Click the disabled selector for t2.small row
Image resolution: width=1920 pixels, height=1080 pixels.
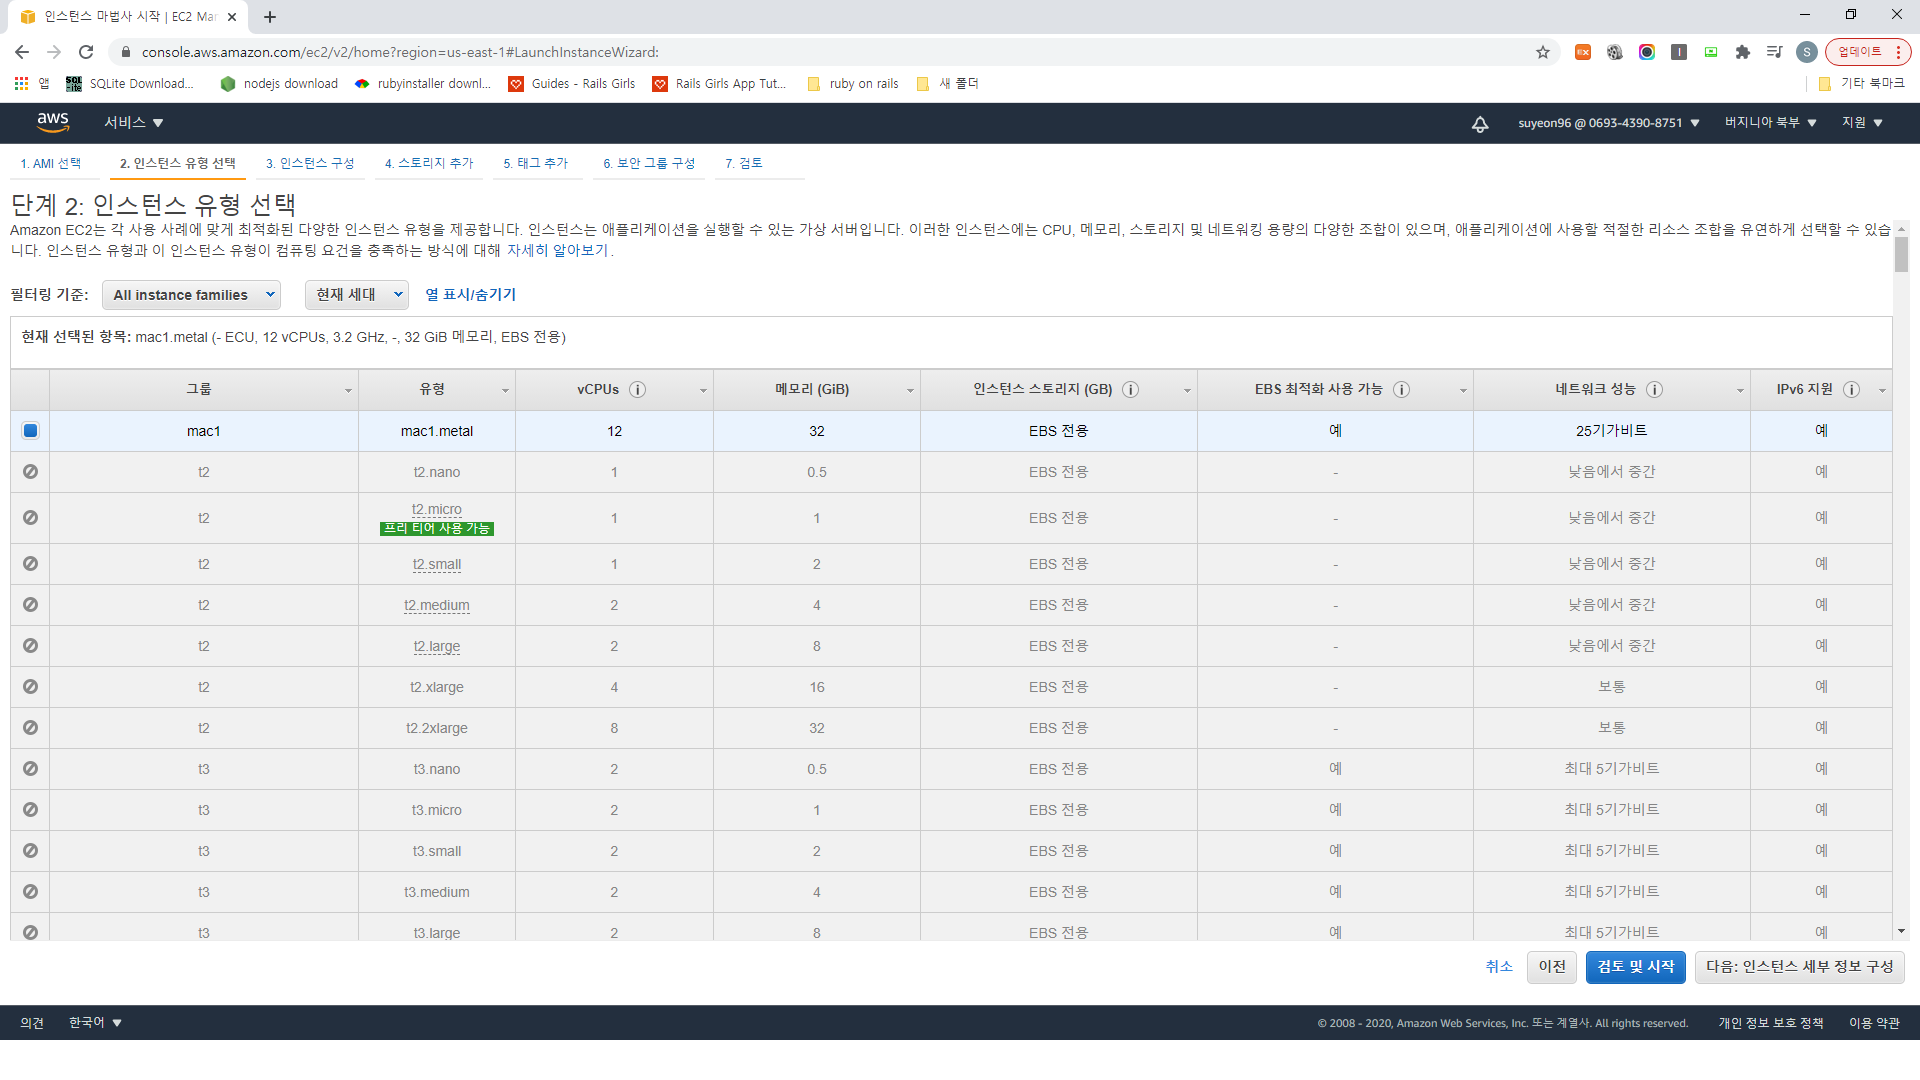30,564
